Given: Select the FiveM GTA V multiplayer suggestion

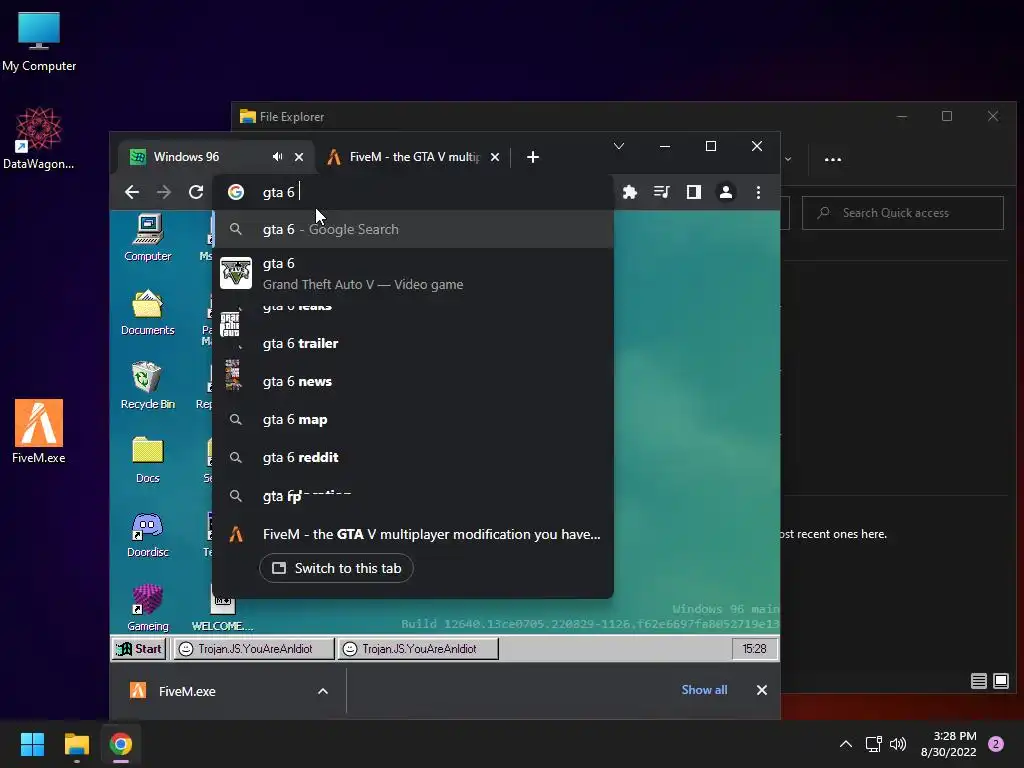Looking at the screenshot, I should pos(413,534).
